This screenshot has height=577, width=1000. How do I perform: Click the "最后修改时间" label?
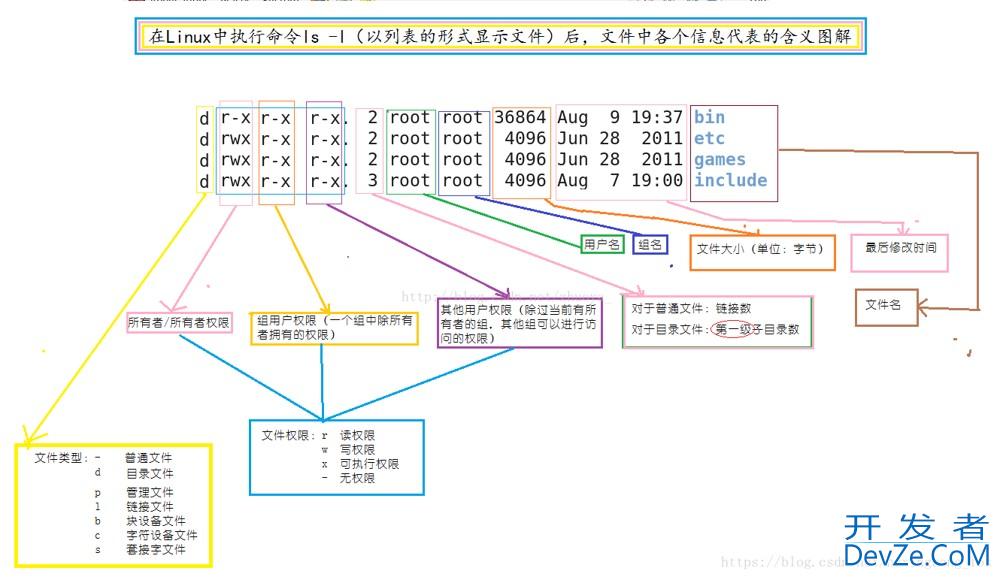click(x=901, y=247)
